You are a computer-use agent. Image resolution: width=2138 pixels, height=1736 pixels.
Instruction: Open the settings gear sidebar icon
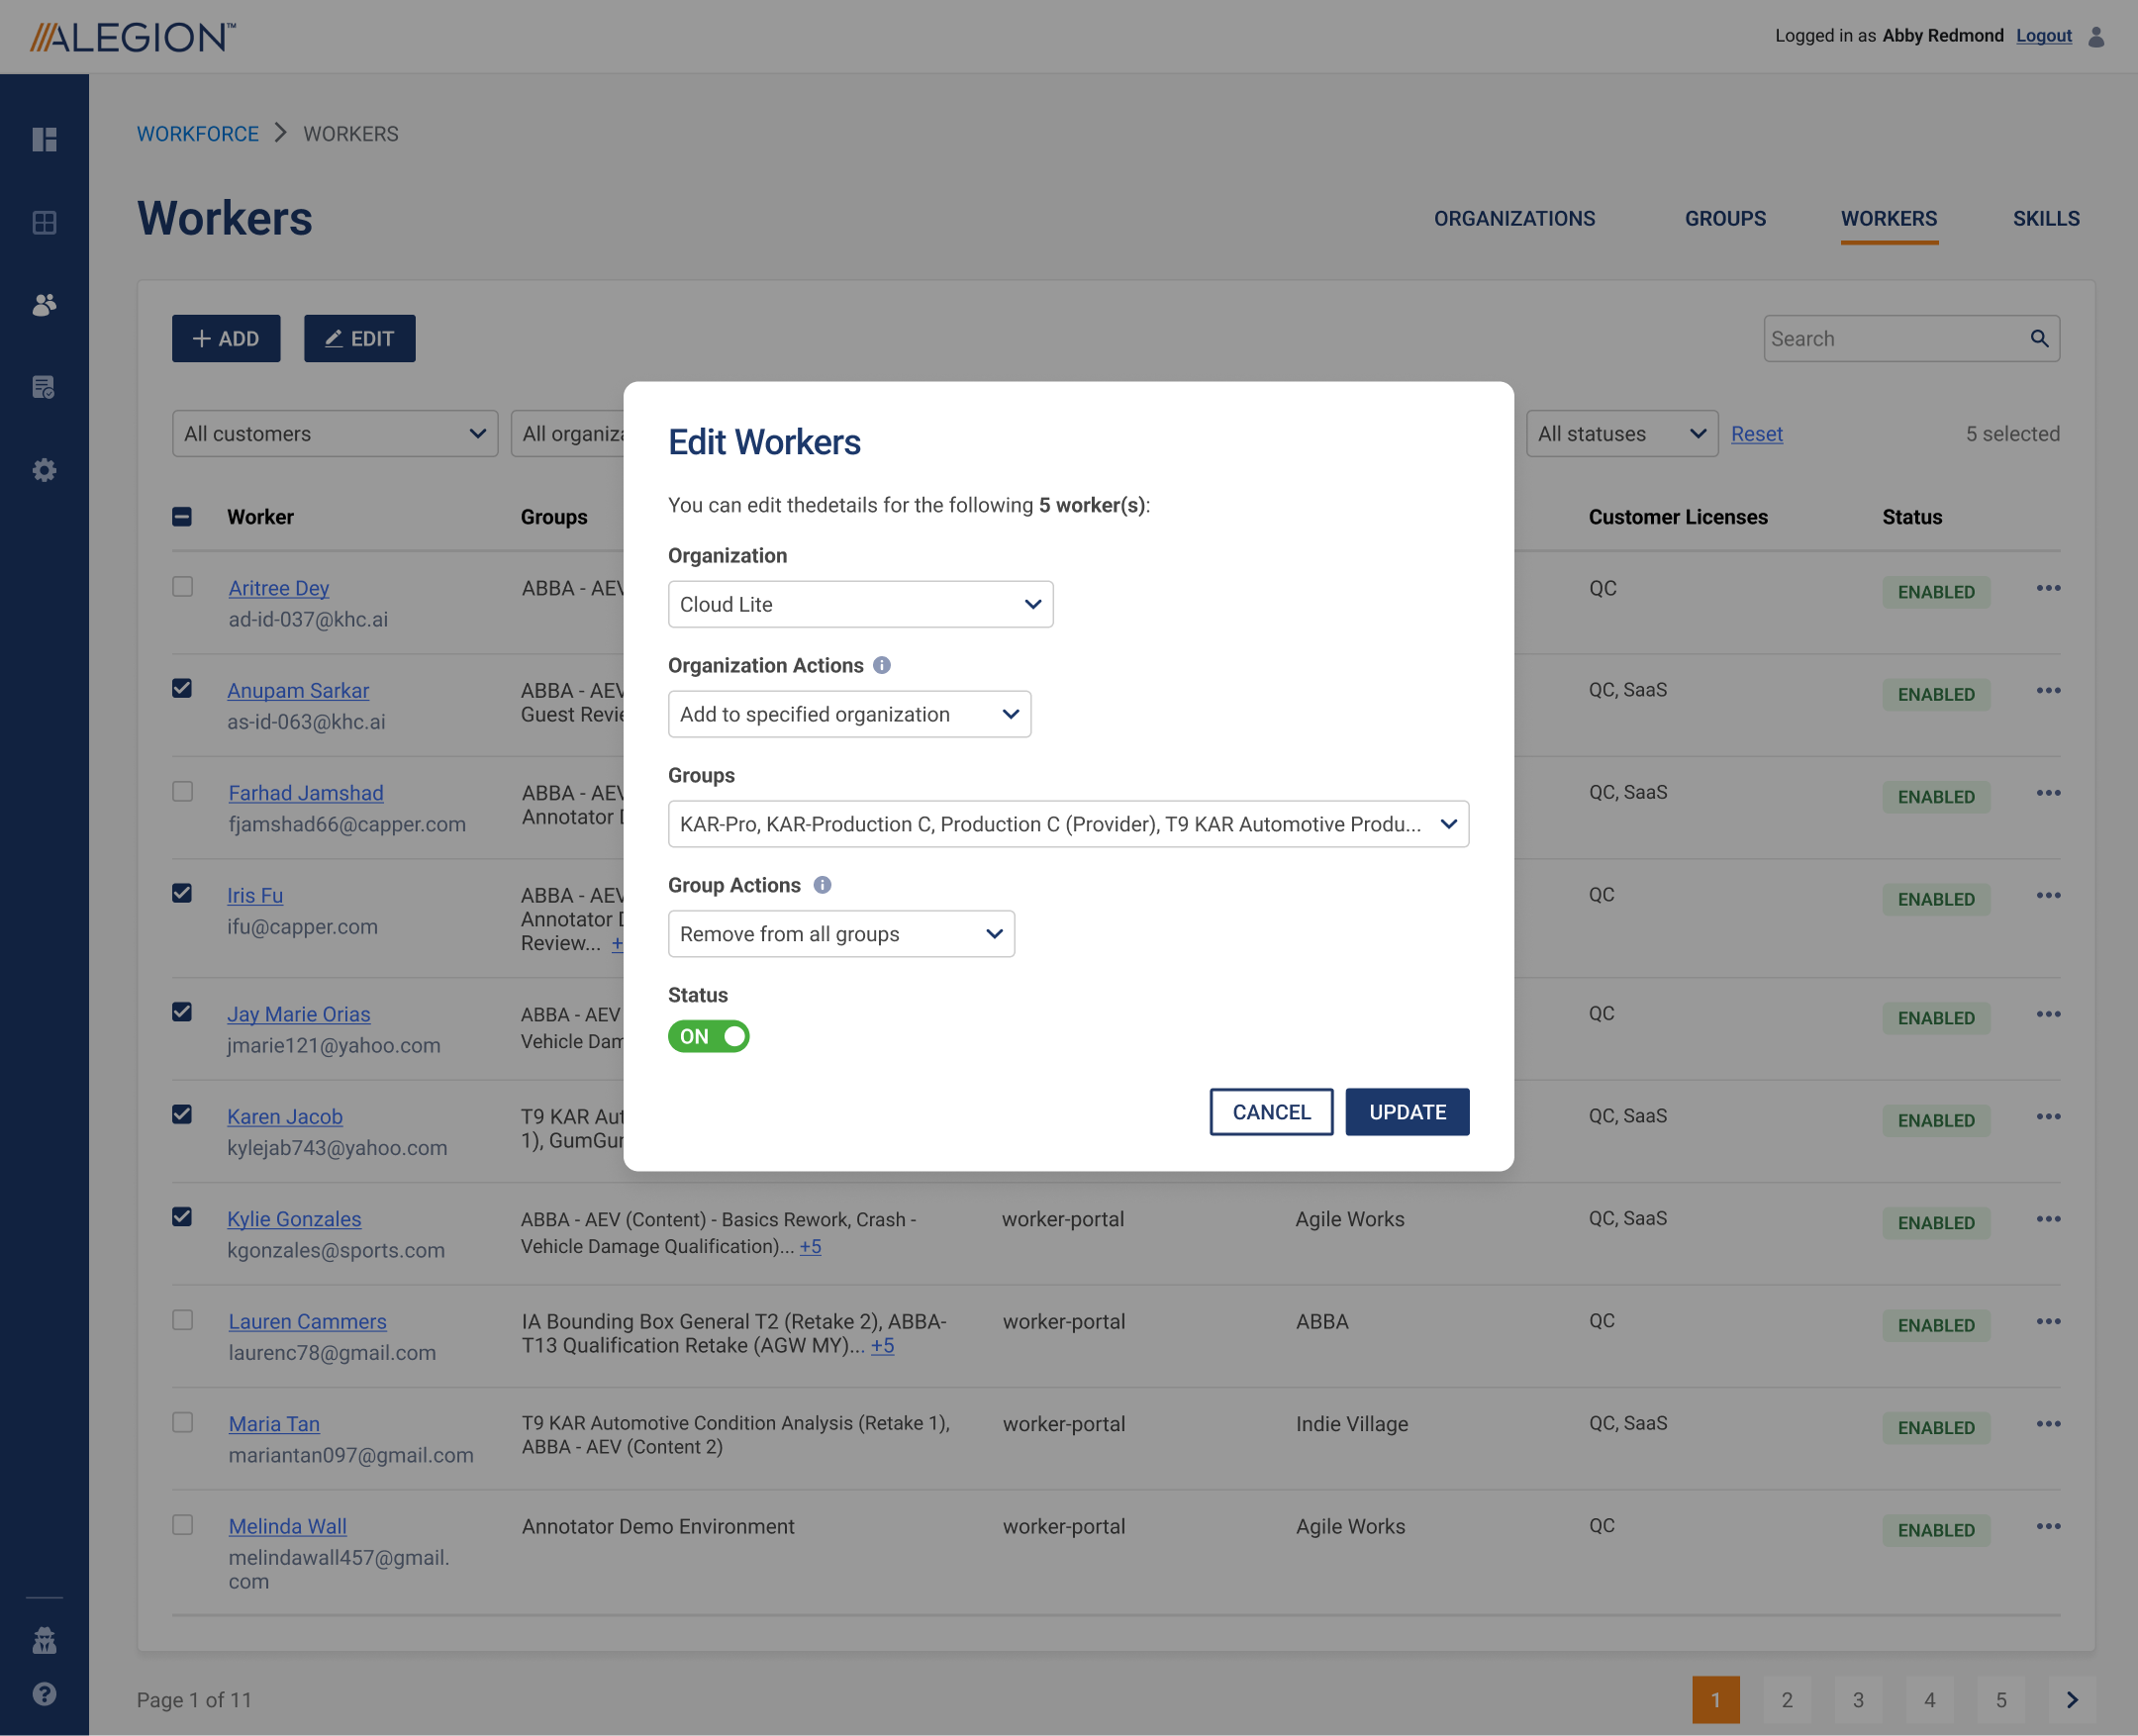pos(44,470)
